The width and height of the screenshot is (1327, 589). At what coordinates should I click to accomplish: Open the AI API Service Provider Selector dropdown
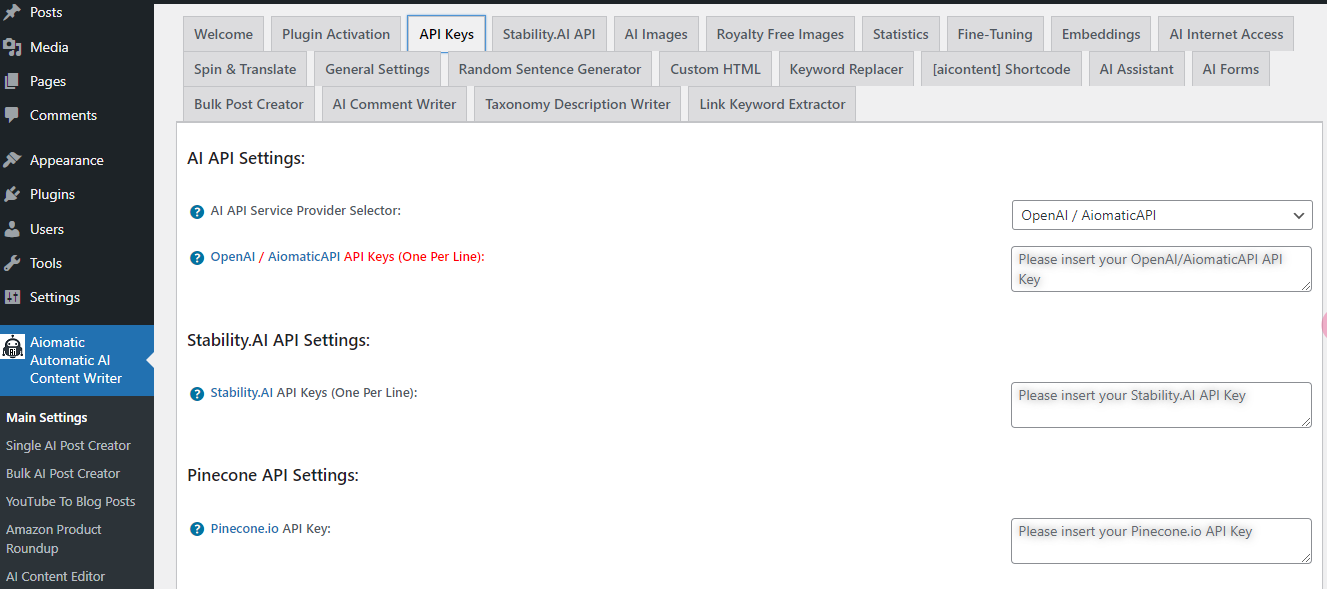point(1161,215)
